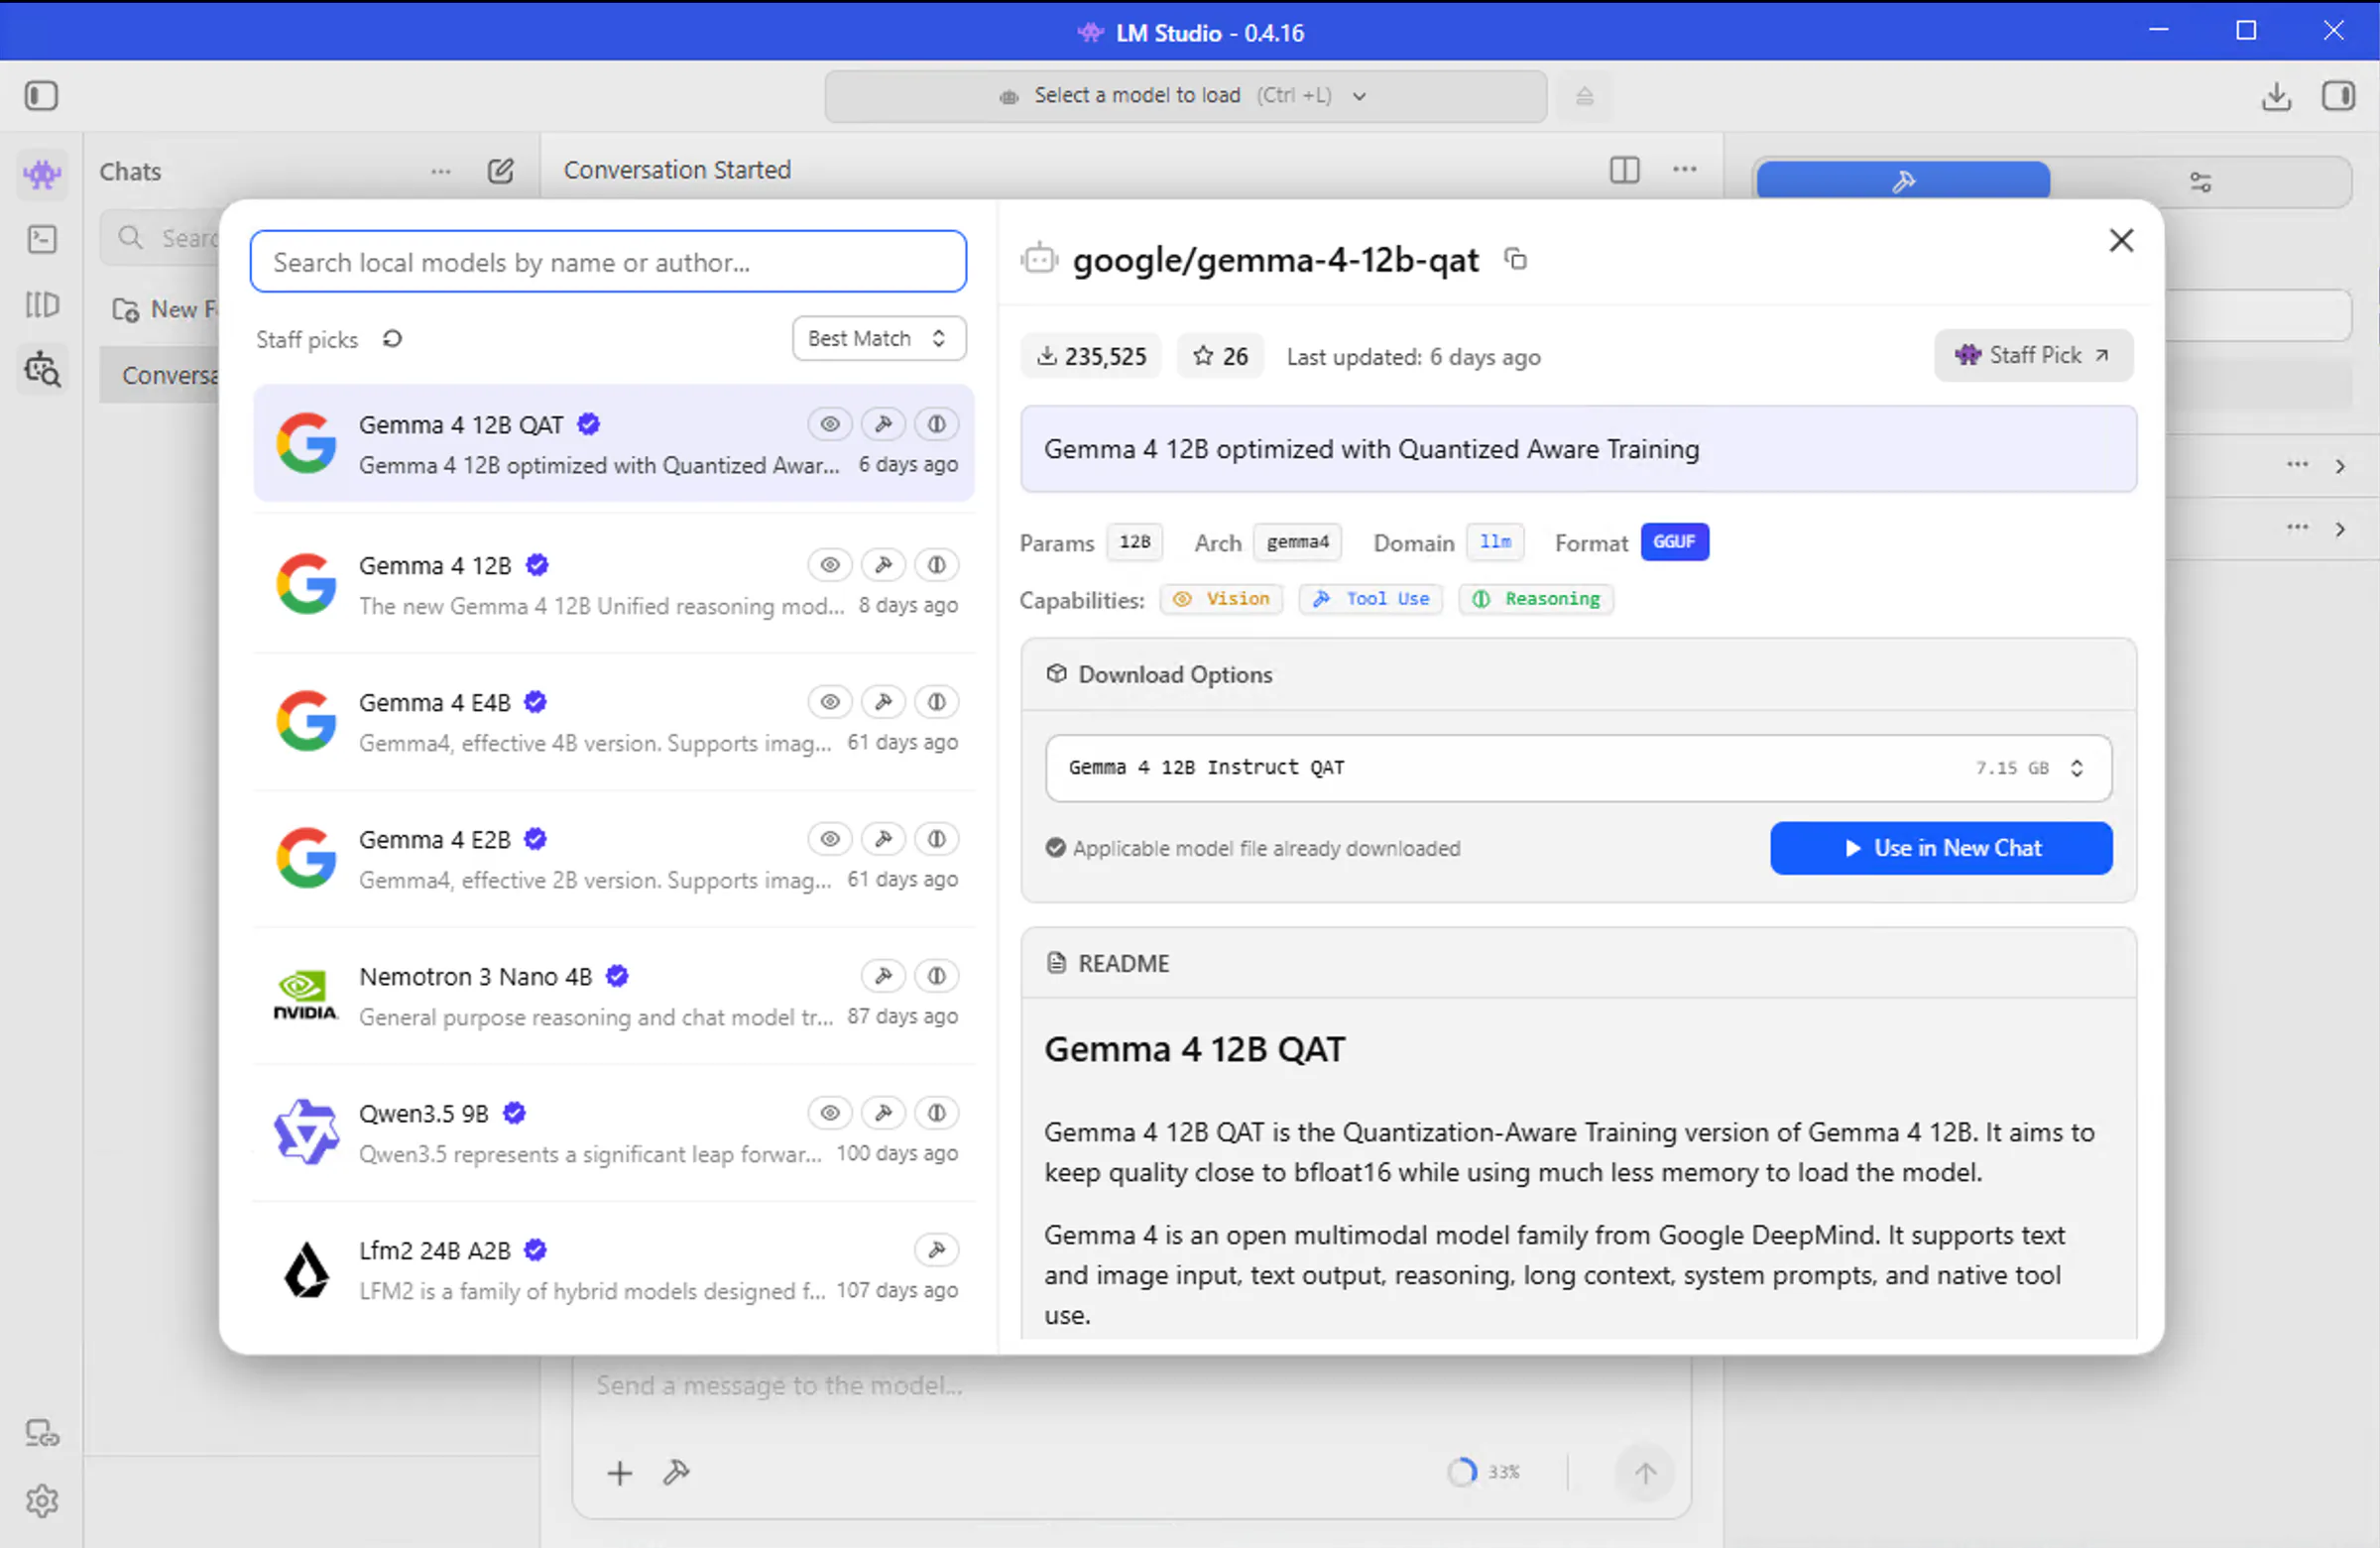Create a new chat with pencil icon
This screenshot has width=2380, height=1548.
501,171
